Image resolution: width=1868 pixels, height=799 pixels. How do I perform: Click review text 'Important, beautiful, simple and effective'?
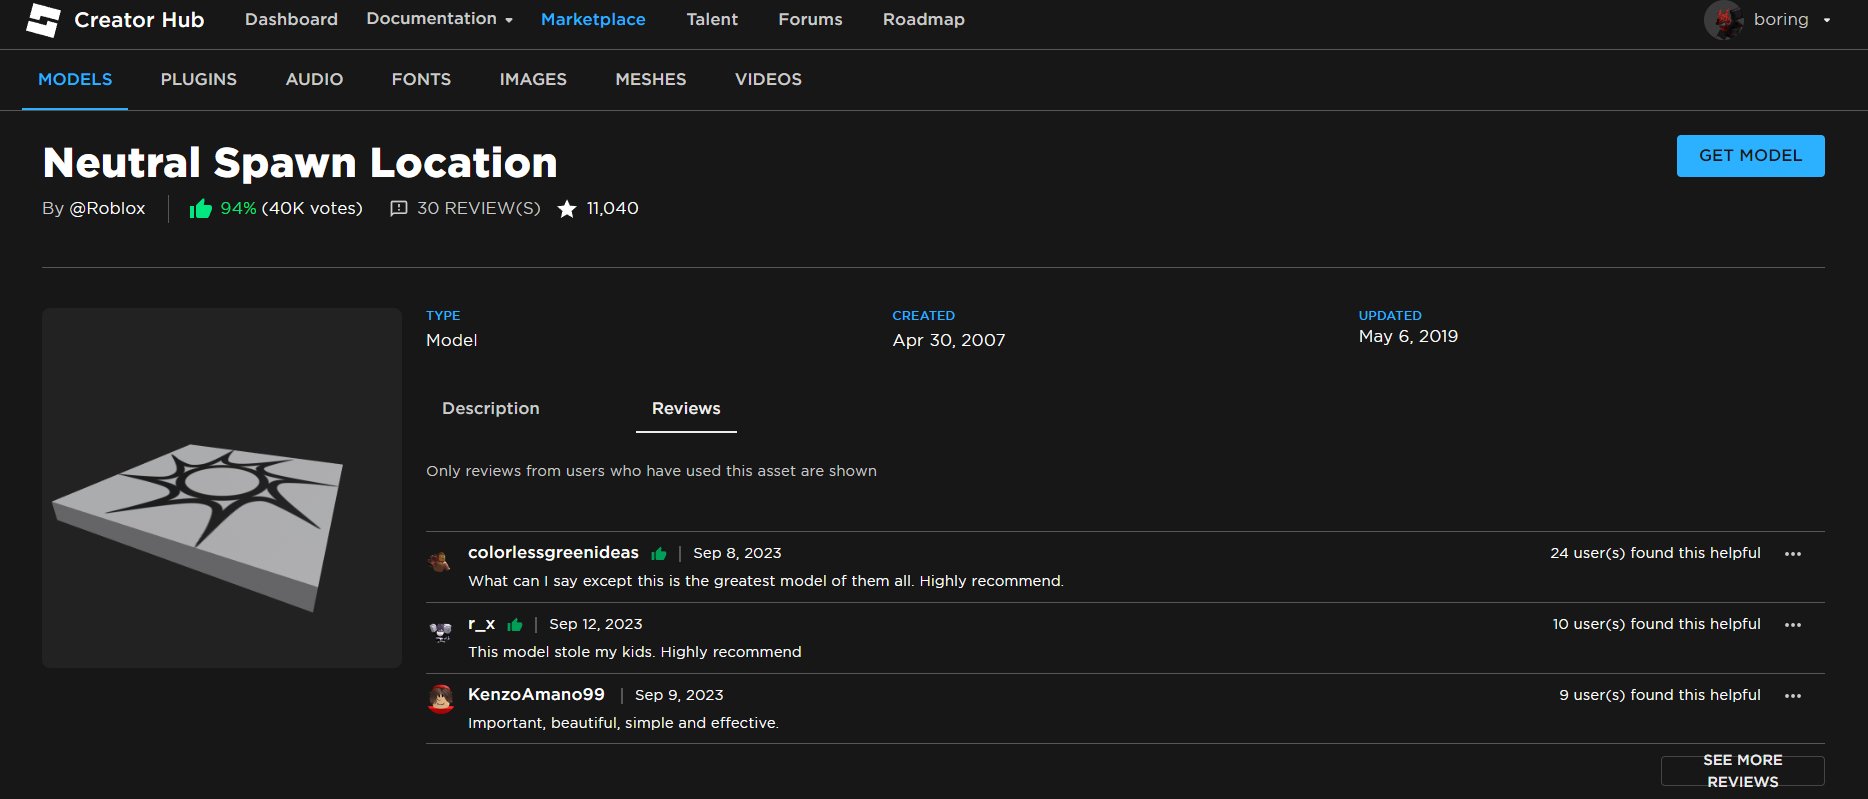tap(623, 723)
